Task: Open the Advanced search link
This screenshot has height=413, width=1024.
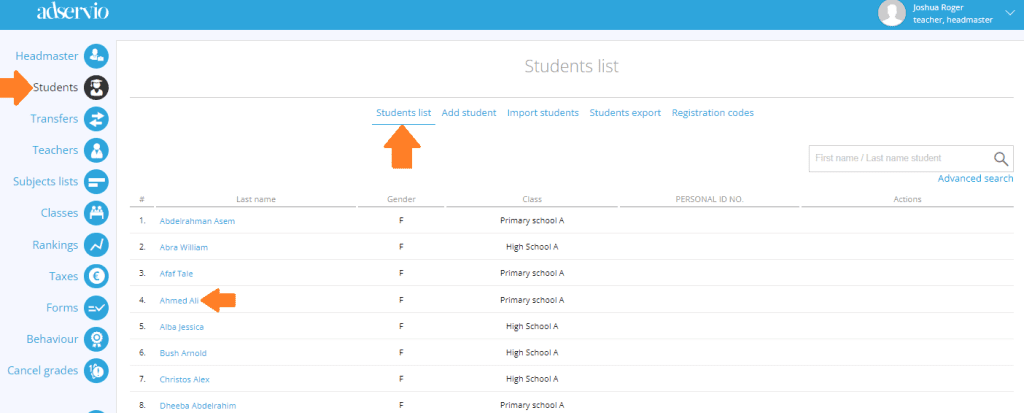Action: tap(975, 178)
